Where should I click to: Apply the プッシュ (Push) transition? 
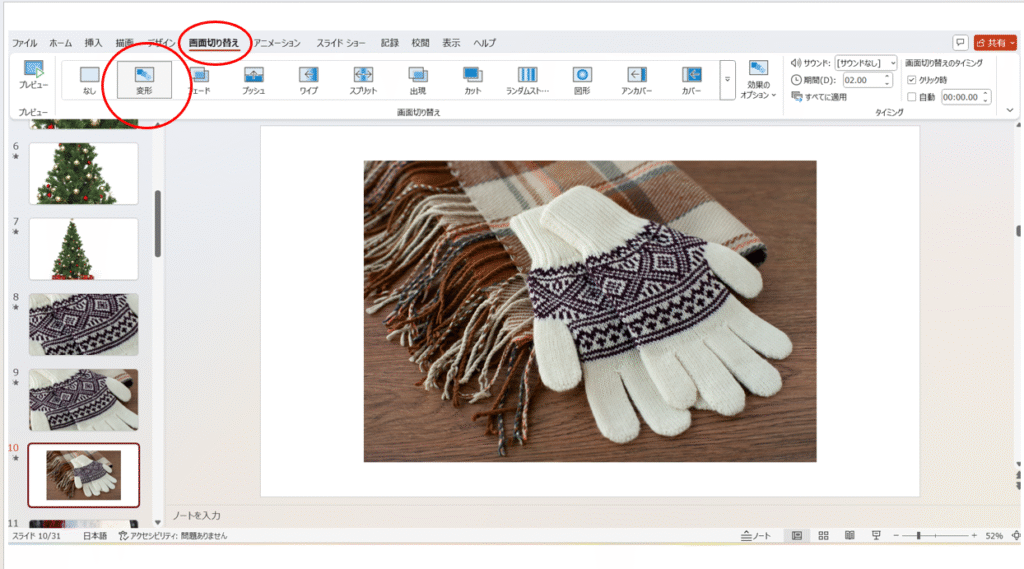coord(253,80)
